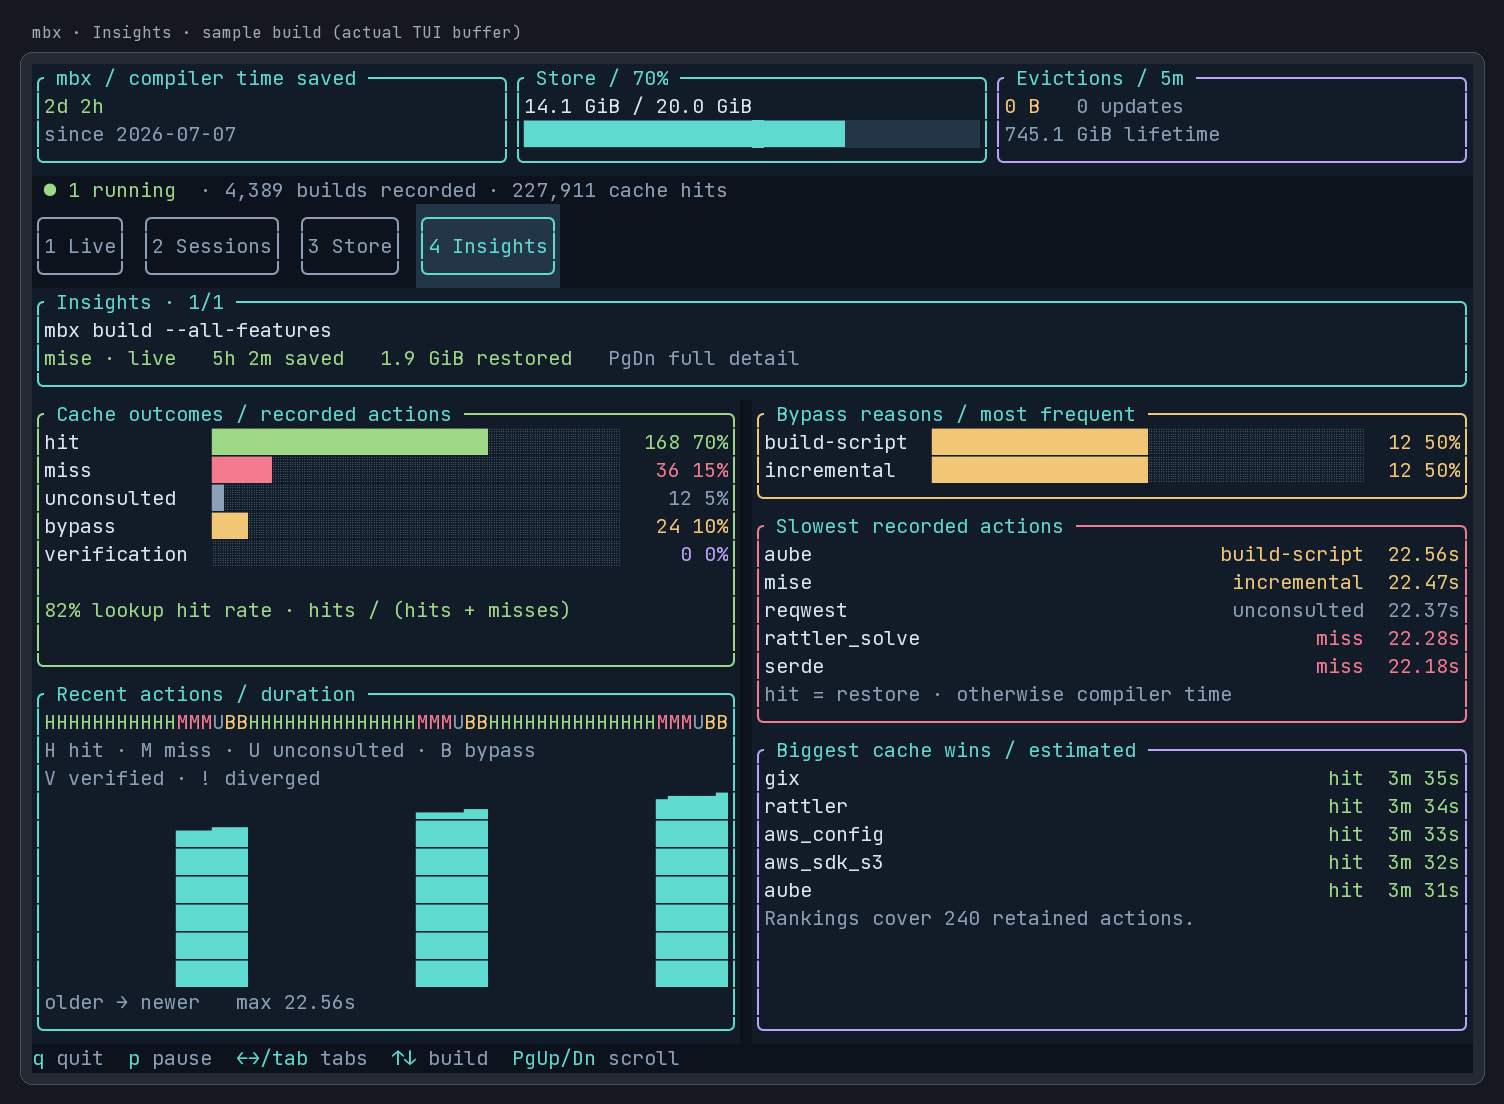
Task: Click the "4,389 builds recorded" status text
Action: 350,190
